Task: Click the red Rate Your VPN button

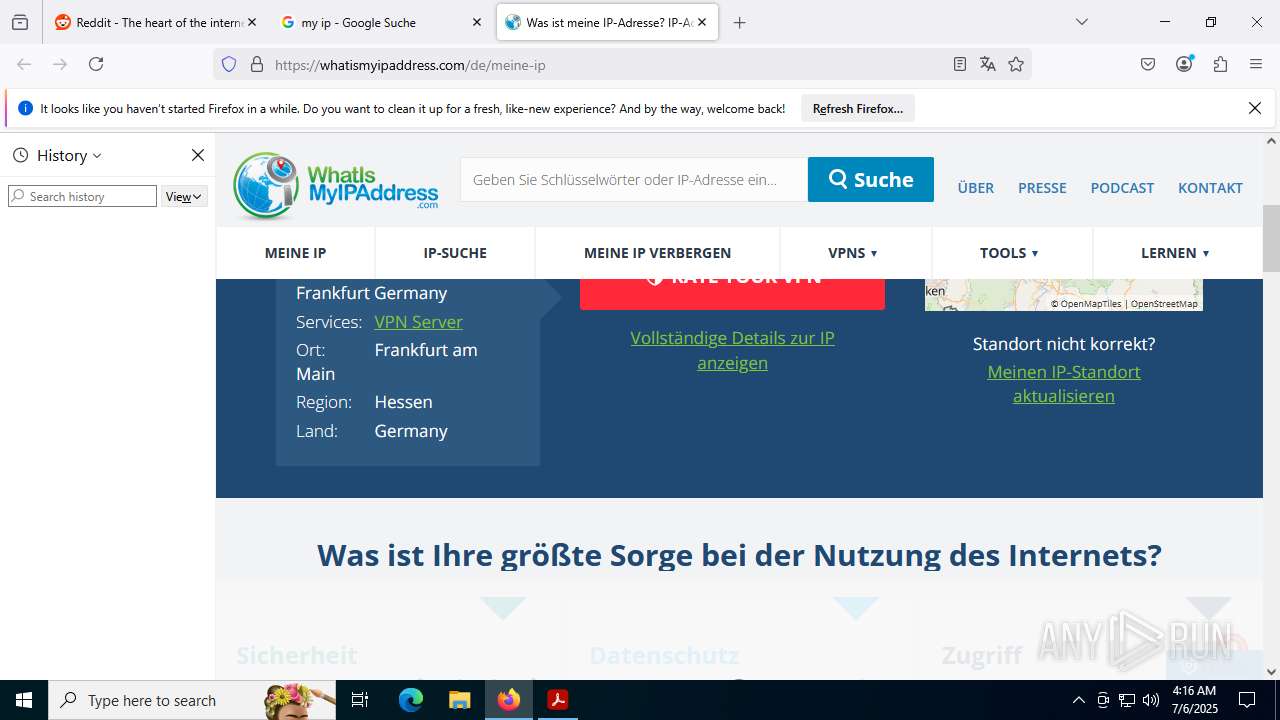Action: tap(732, 293)
